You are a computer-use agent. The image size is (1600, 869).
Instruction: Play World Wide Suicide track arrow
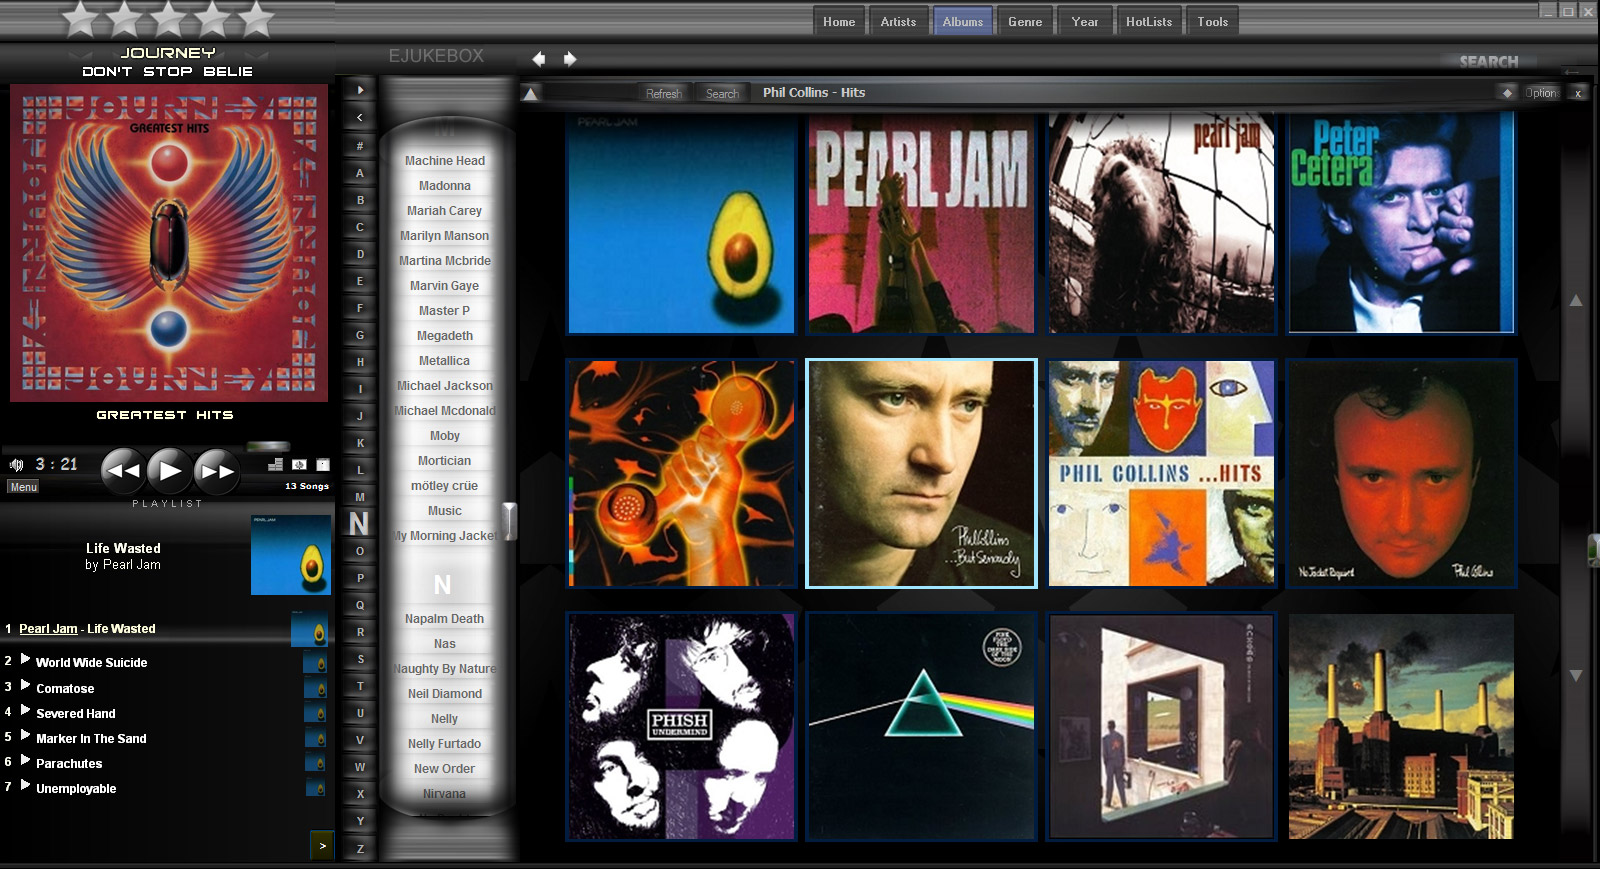(26, 660)
